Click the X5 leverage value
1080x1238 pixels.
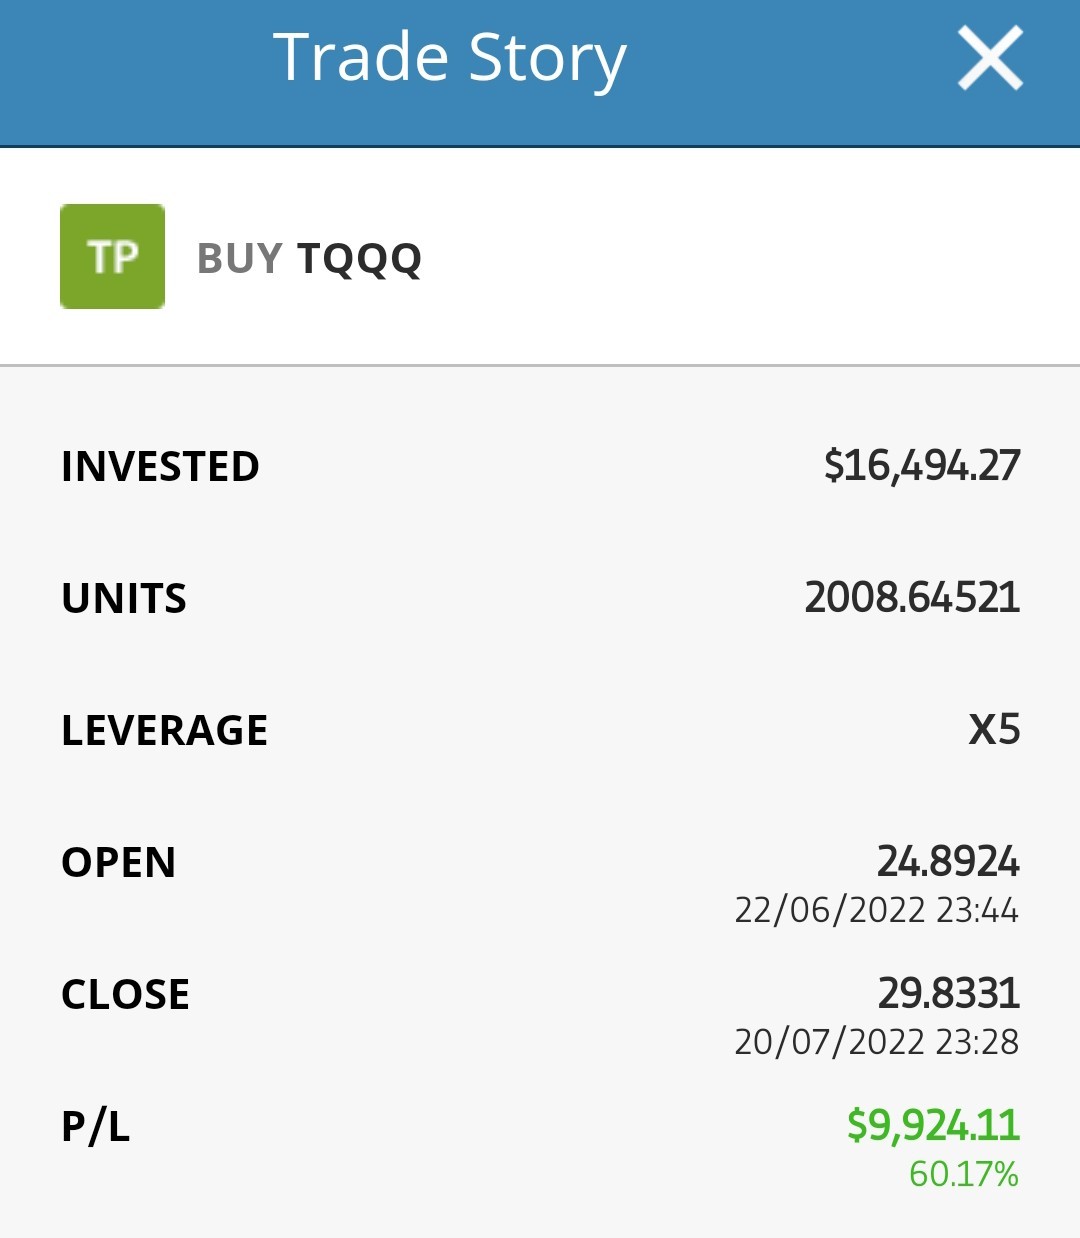[x=994, y=730]
